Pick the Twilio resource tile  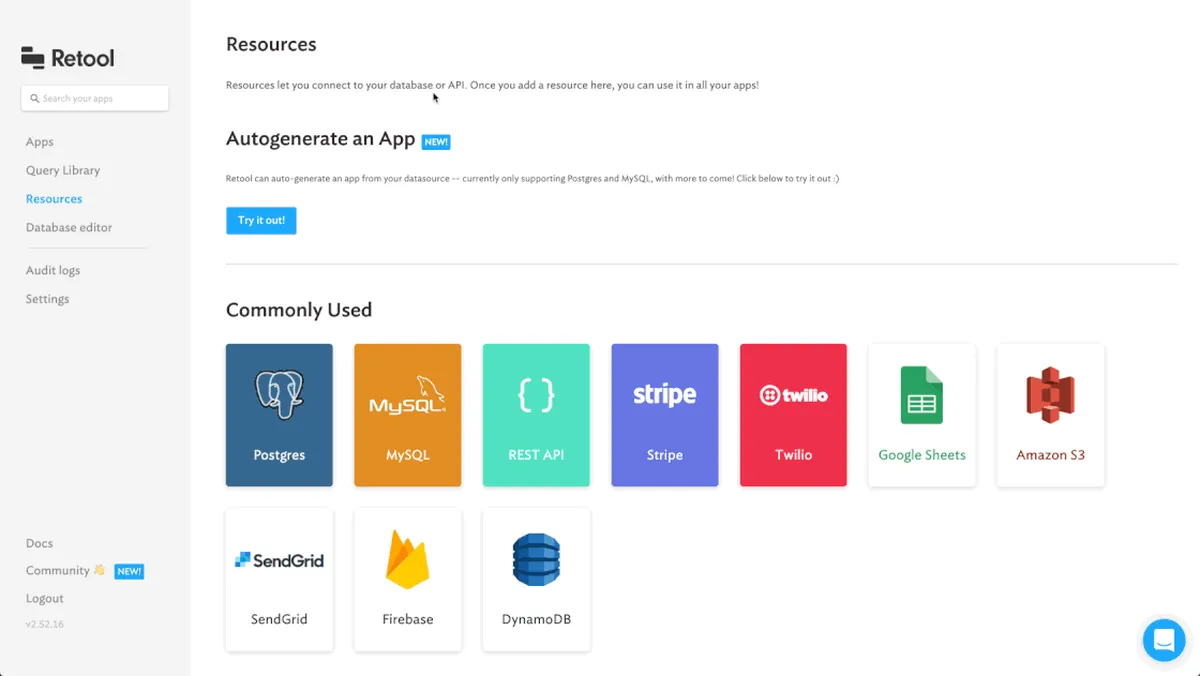click(x=793, y=415)
